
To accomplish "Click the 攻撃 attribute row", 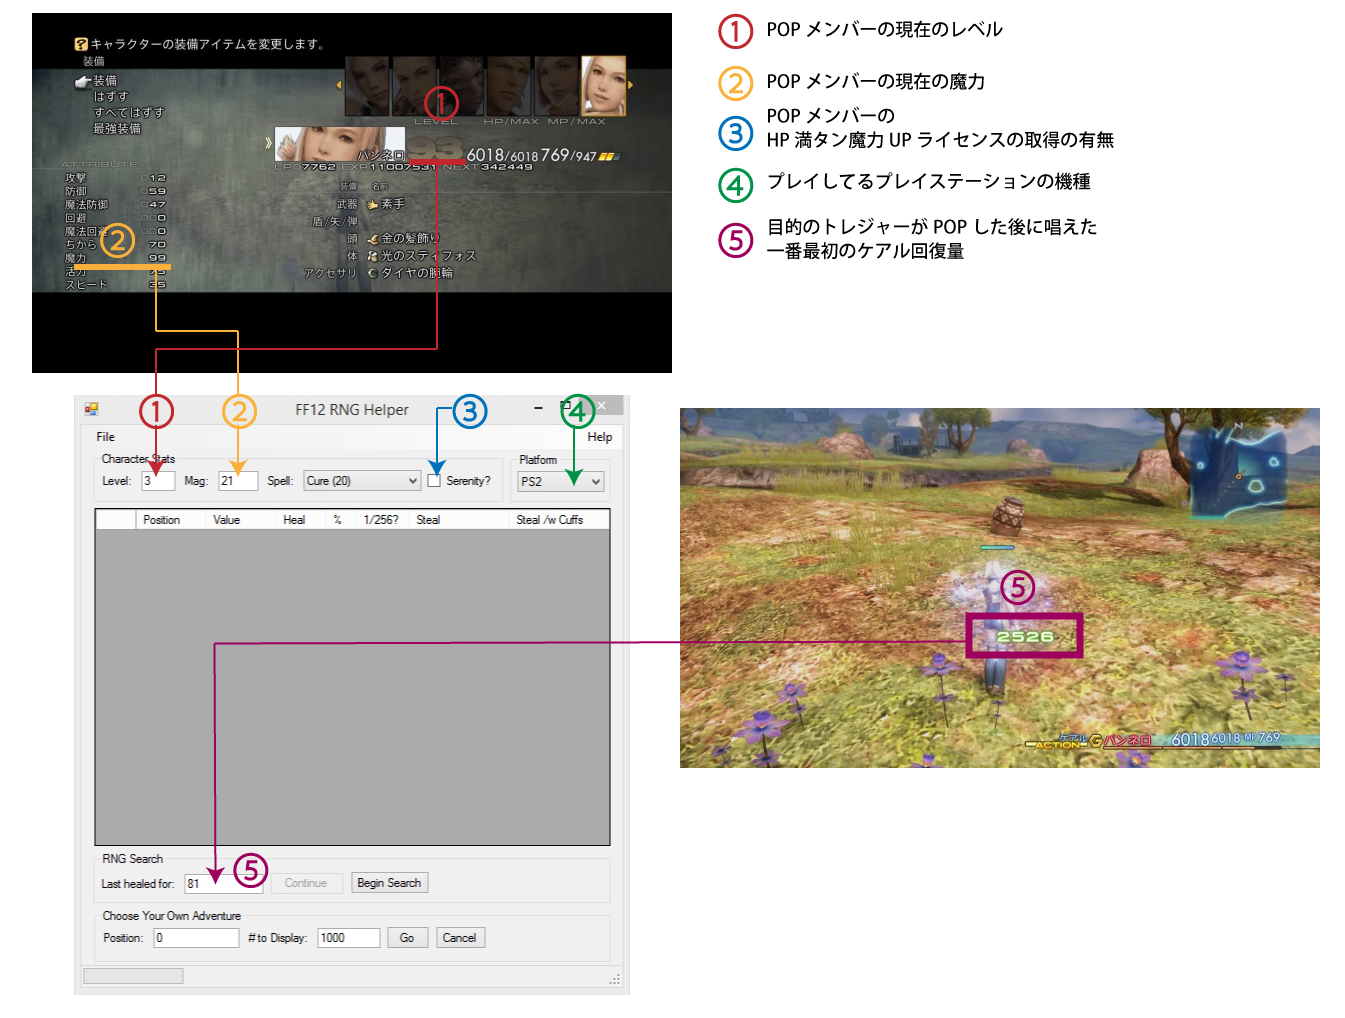I will pyautogui.click(x=116, y=178).
